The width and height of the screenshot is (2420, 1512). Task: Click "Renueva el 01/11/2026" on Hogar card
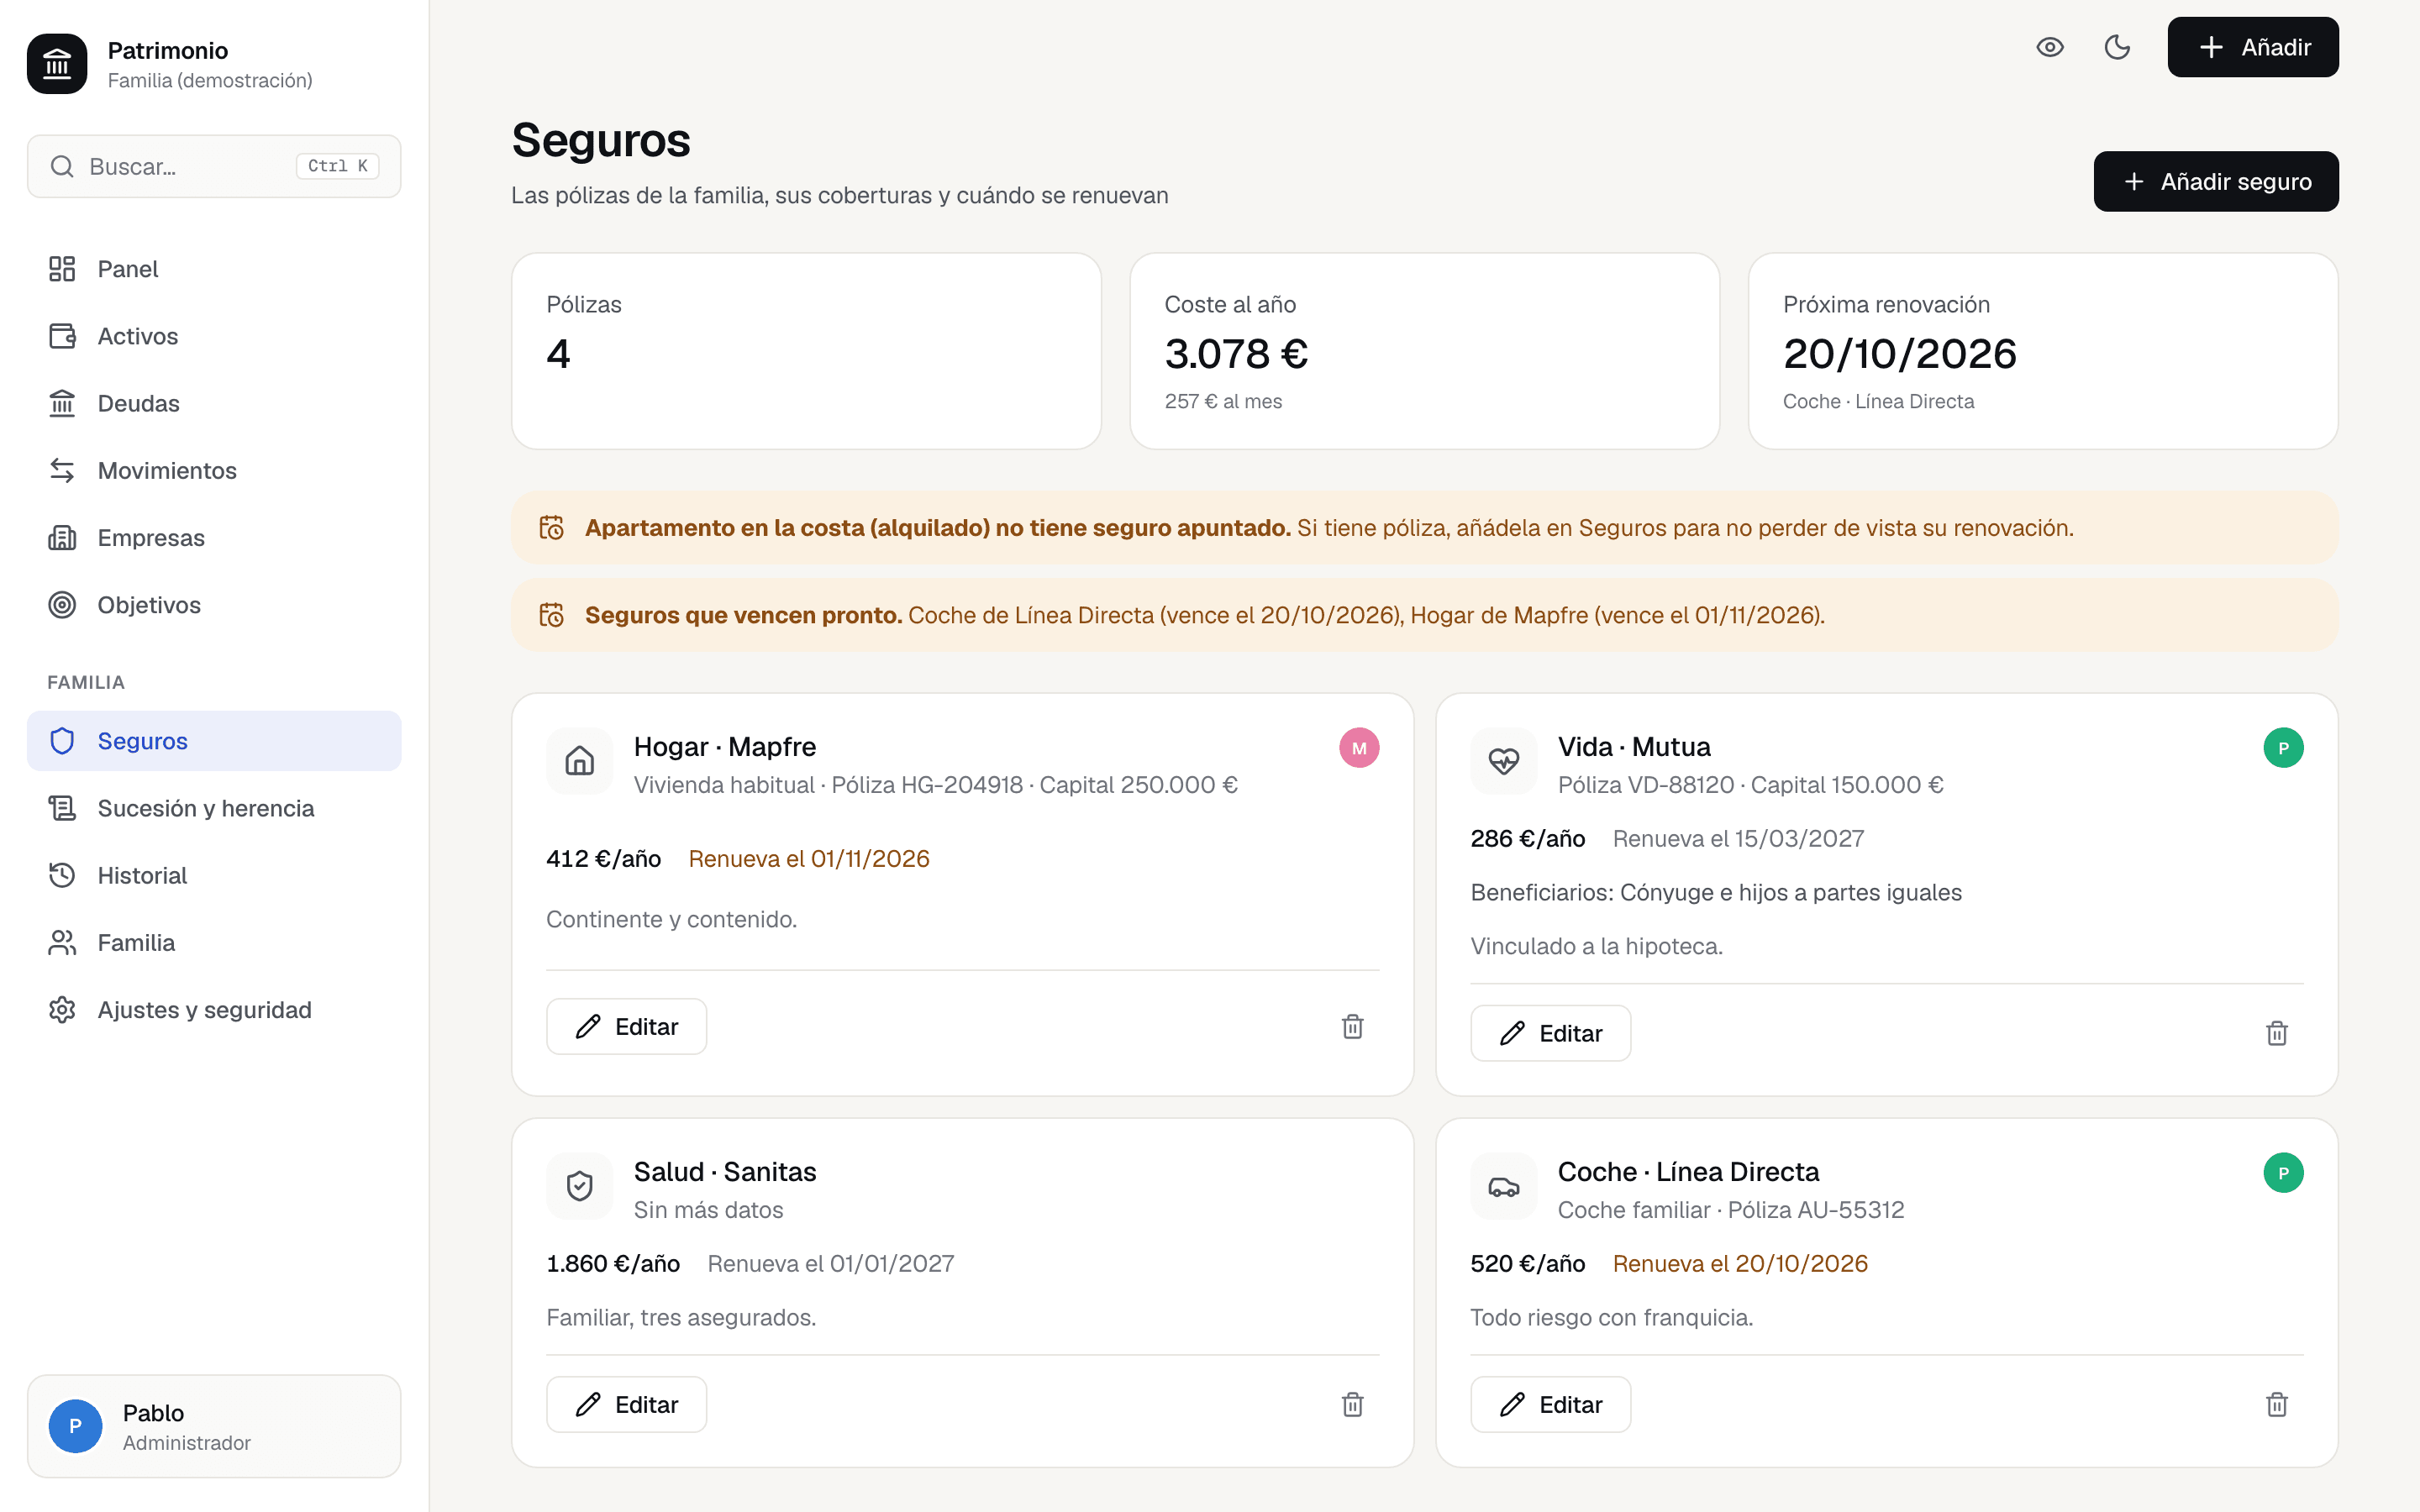(809, 859)
